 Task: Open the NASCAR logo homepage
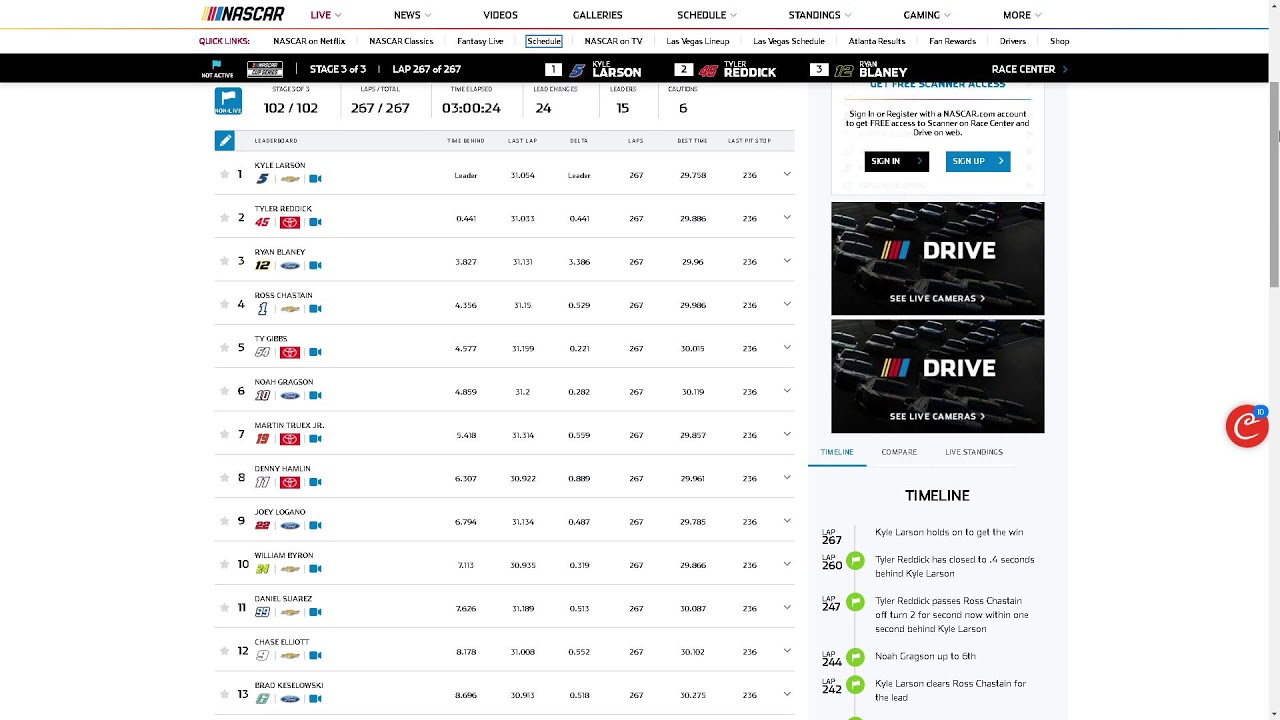(x=243, y=14)
